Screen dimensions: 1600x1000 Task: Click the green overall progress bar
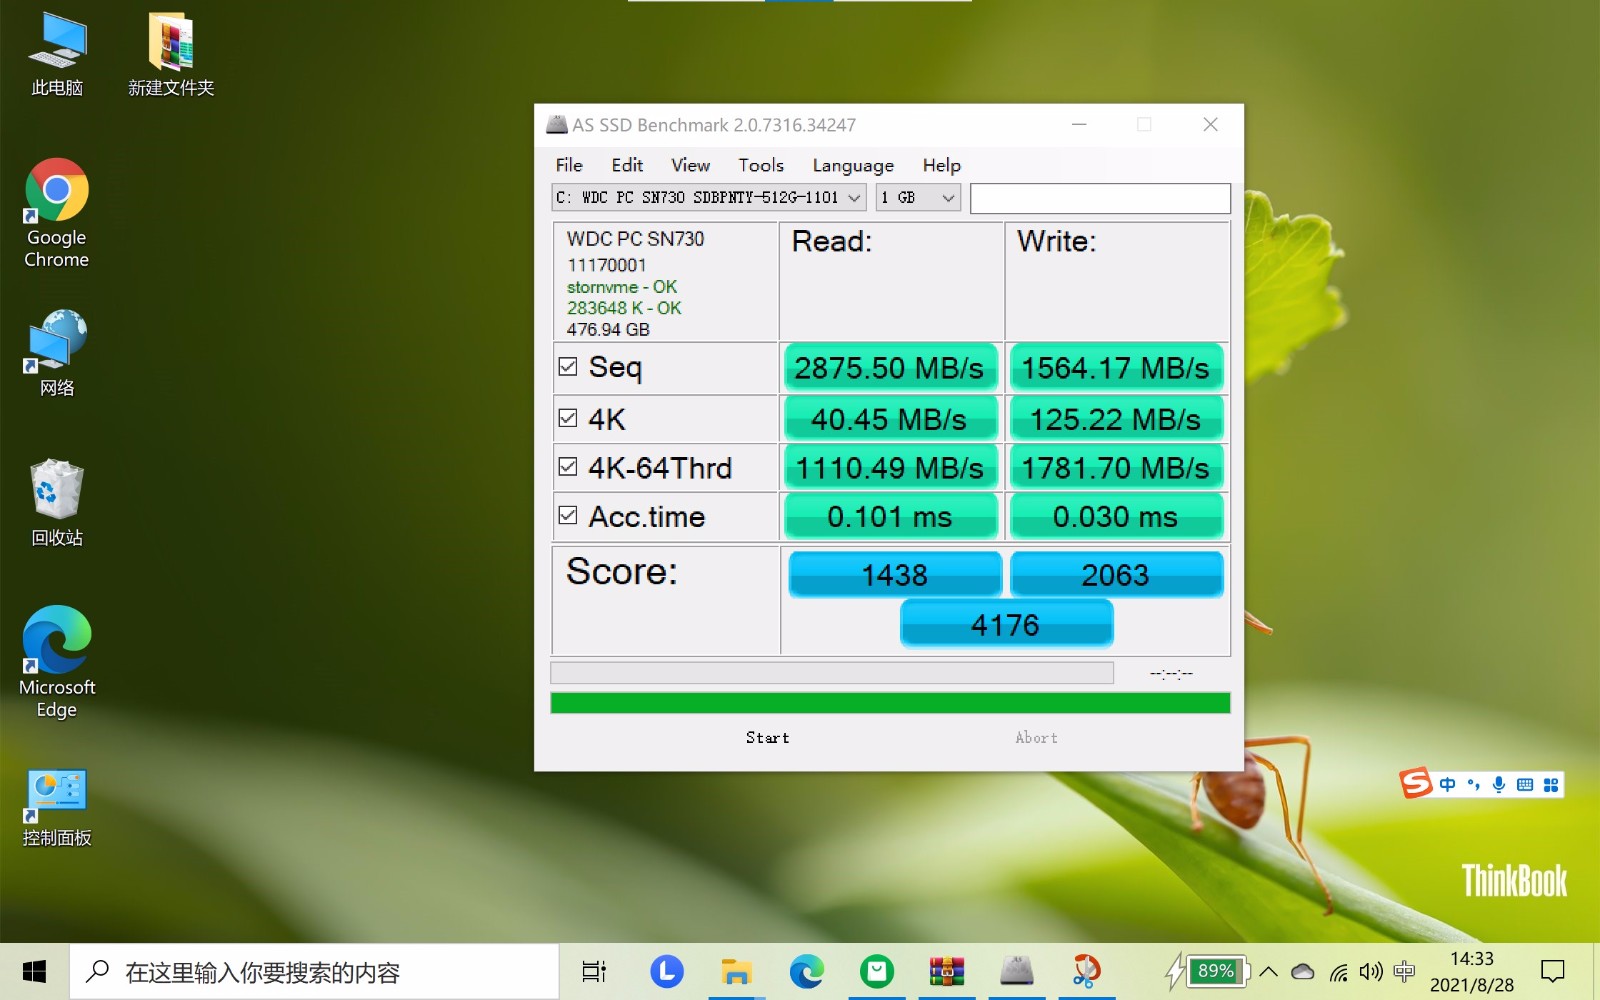click(x=890, y=703)
